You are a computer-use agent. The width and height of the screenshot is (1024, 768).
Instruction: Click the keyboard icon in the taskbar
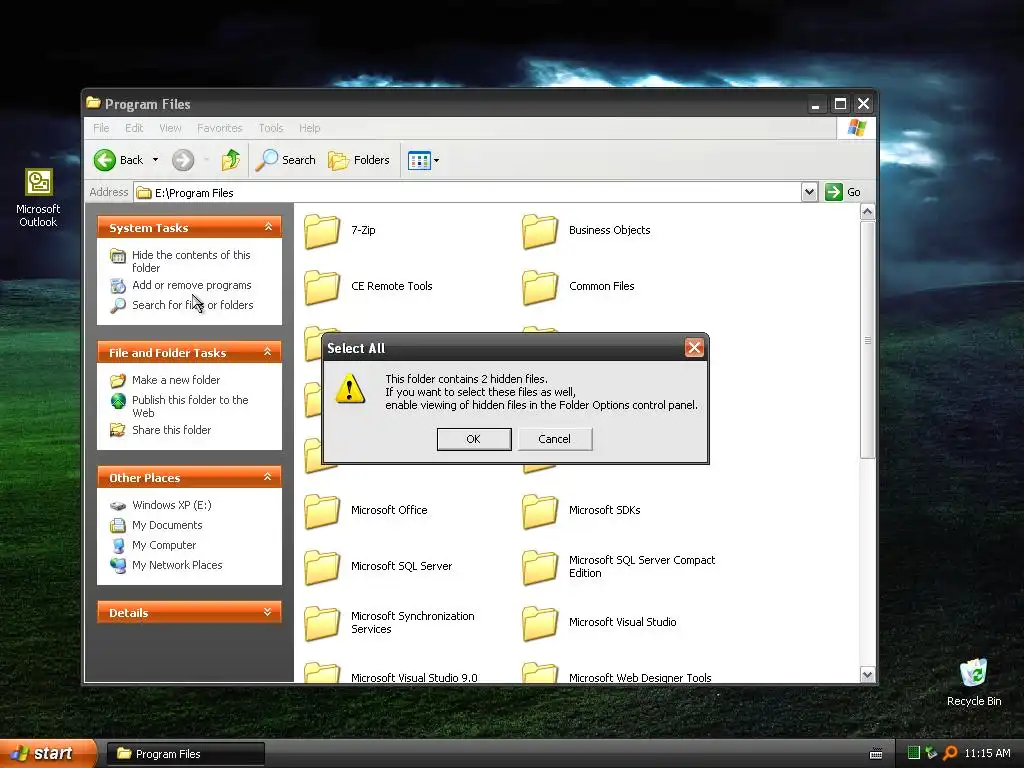tap(876, 754)
